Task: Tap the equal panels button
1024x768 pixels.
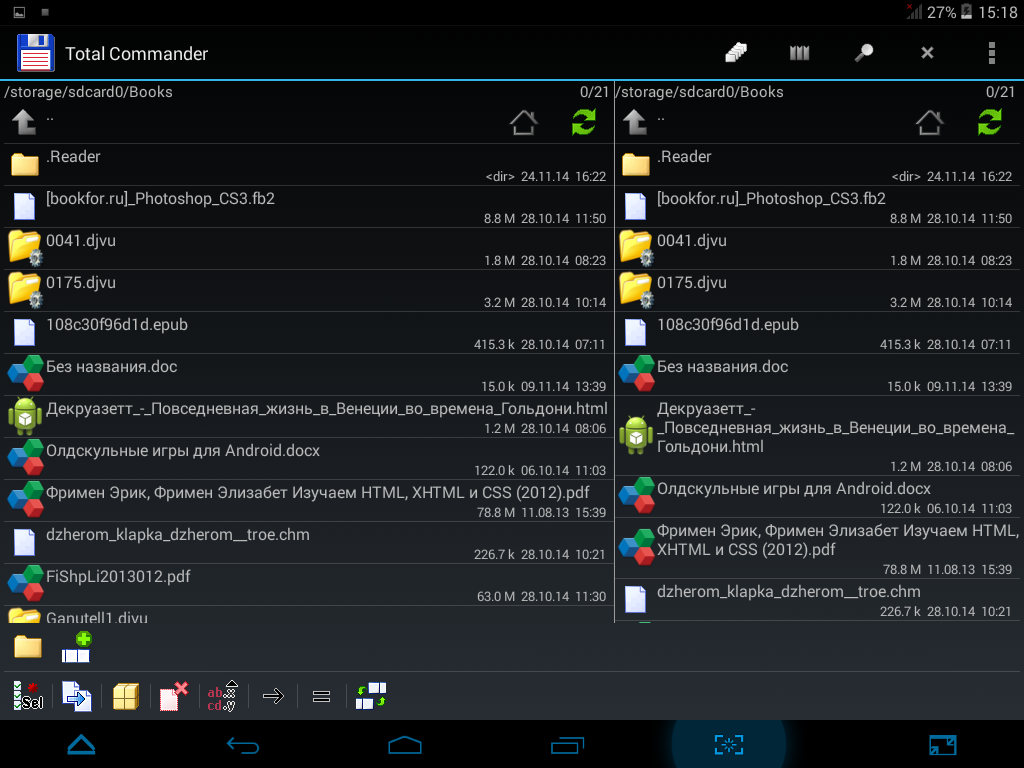Action: point(321,697)
